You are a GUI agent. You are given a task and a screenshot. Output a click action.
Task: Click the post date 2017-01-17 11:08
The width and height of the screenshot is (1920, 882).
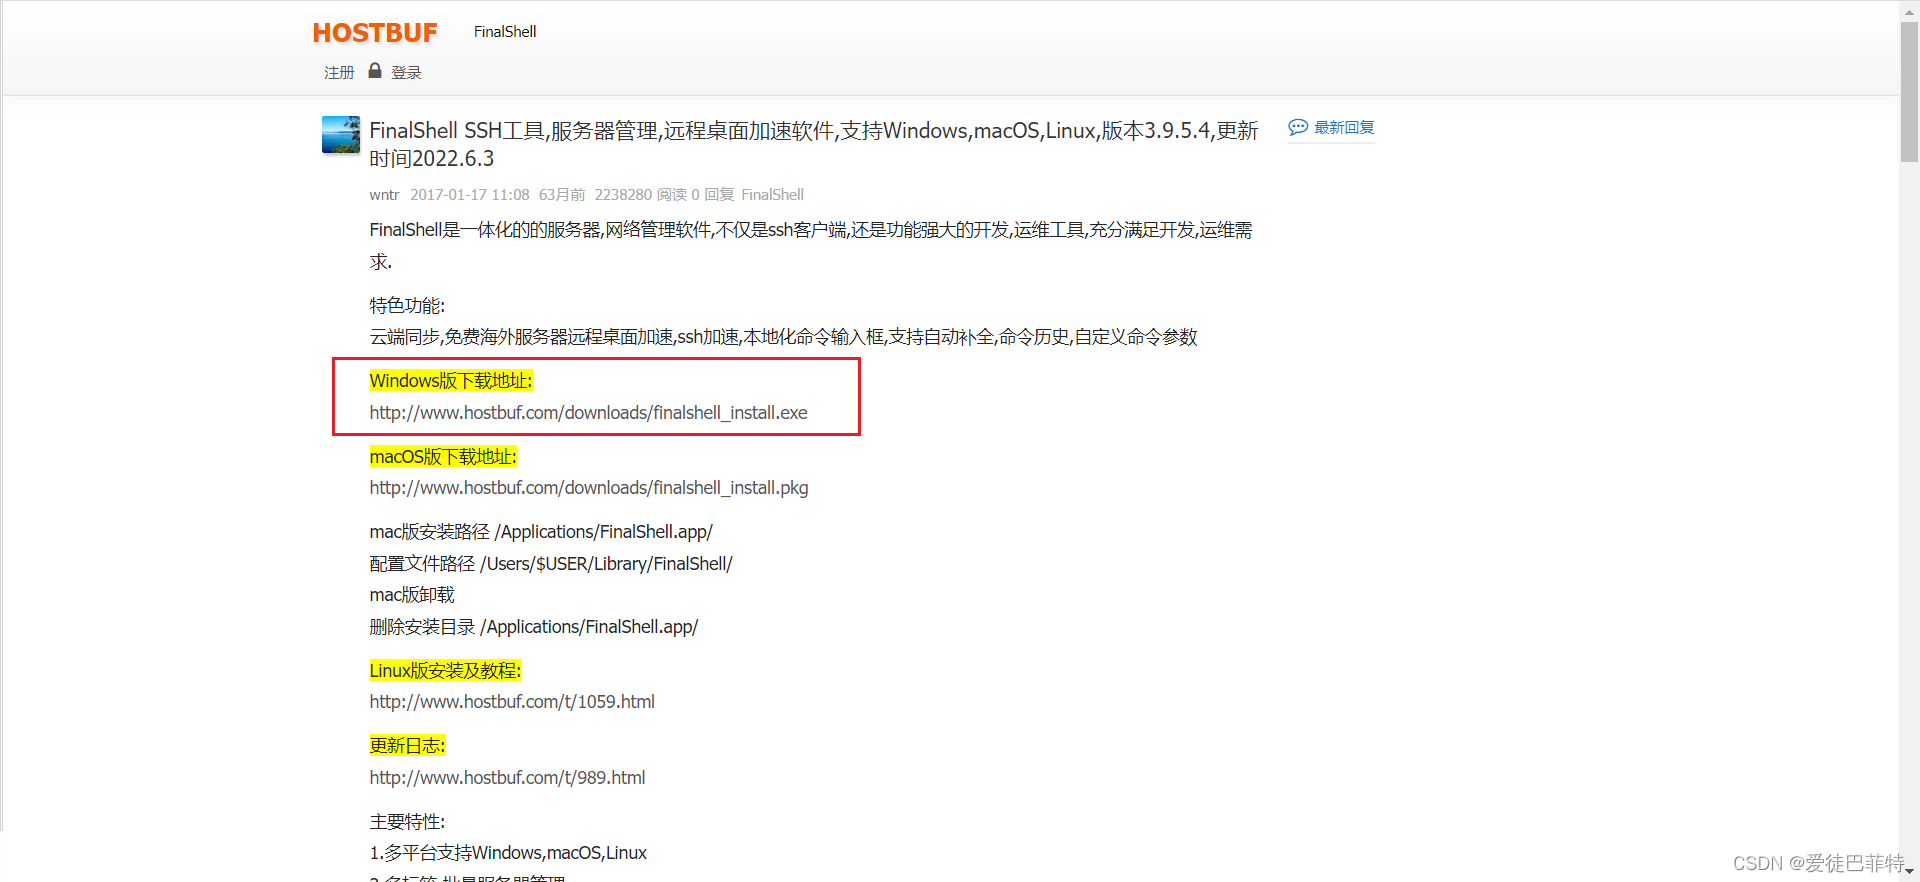click(470, 195)
